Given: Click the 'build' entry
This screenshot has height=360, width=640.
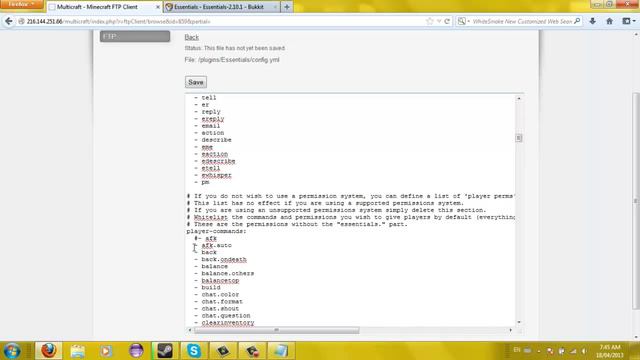Looking at the screenshot, I should tap(211, 288).
